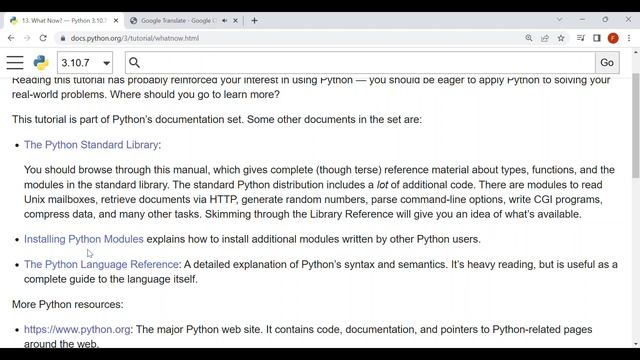This screenshot has height=360, width=640.
Task: Click the italic word 'lot'
Action: [x=382, y=184]
